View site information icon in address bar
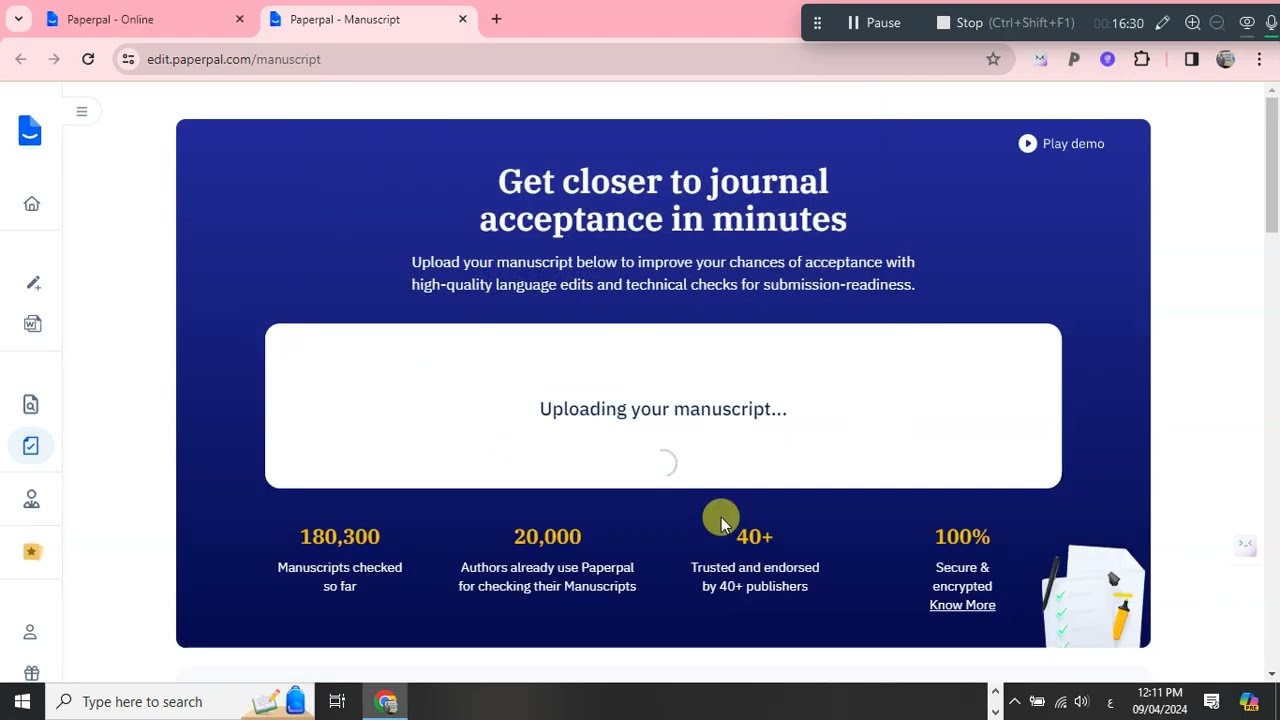The width and height of the screenshot is (1280, 720). pyautogui.click(x=128, y=59)
